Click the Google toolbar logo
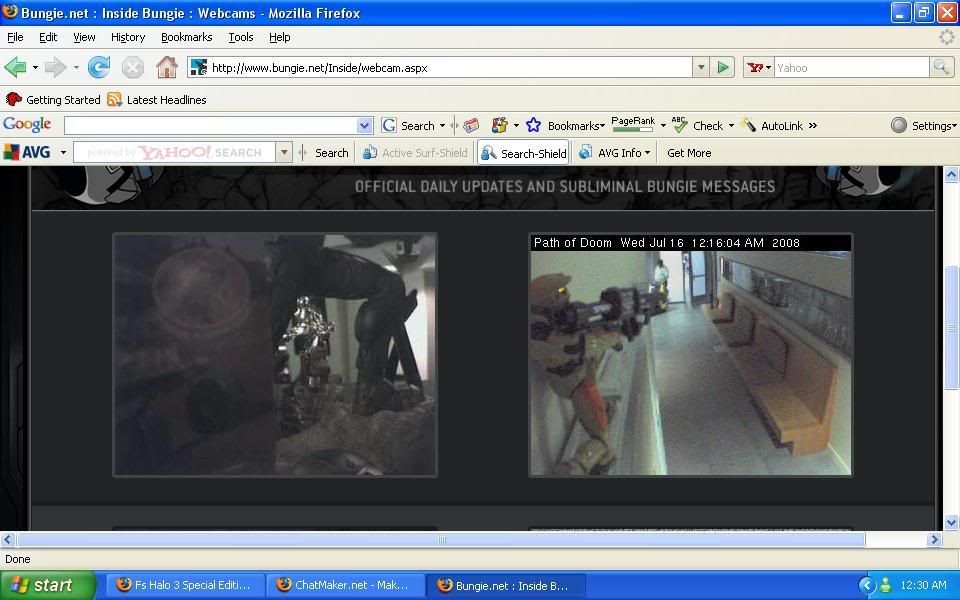Screen dimensions: 960x600 (x=27, y=124)
